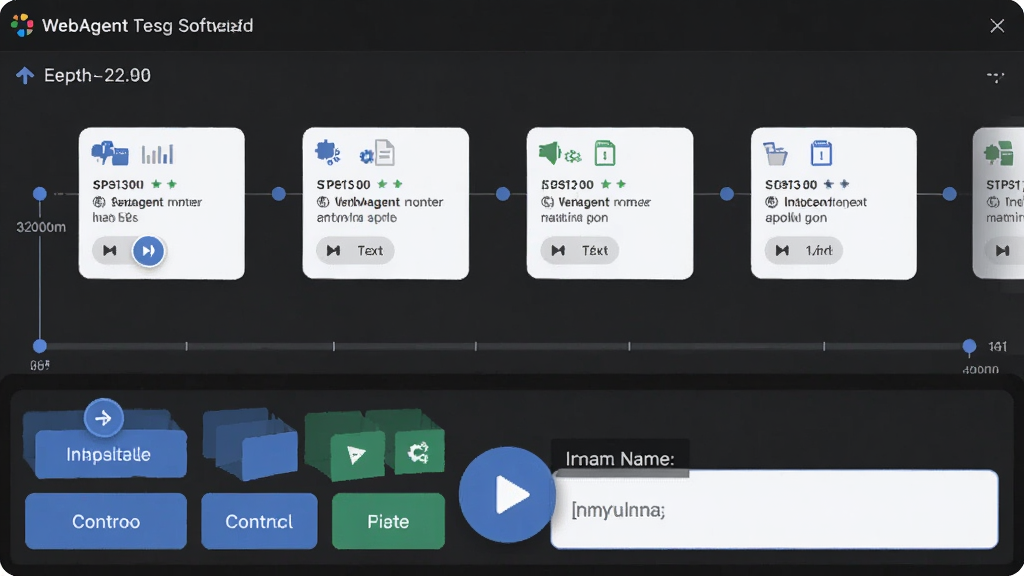
Task: Click the blue Contncl button
Action: tap(259, 521)
